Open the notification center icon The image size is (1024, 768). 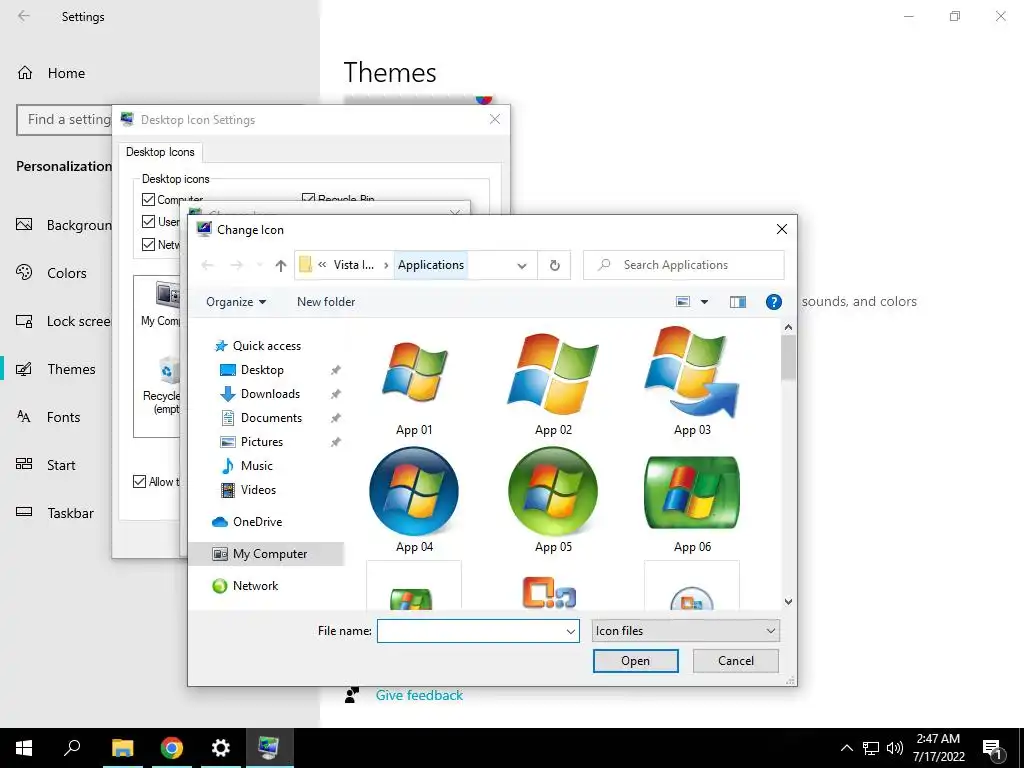click(993, 748)
